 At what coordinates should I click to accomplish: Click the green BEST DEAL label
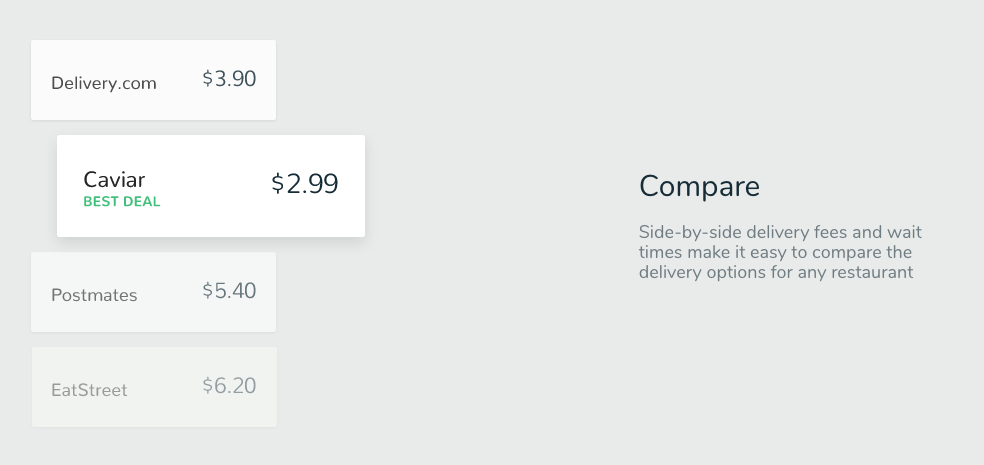(x=122, y=202)
